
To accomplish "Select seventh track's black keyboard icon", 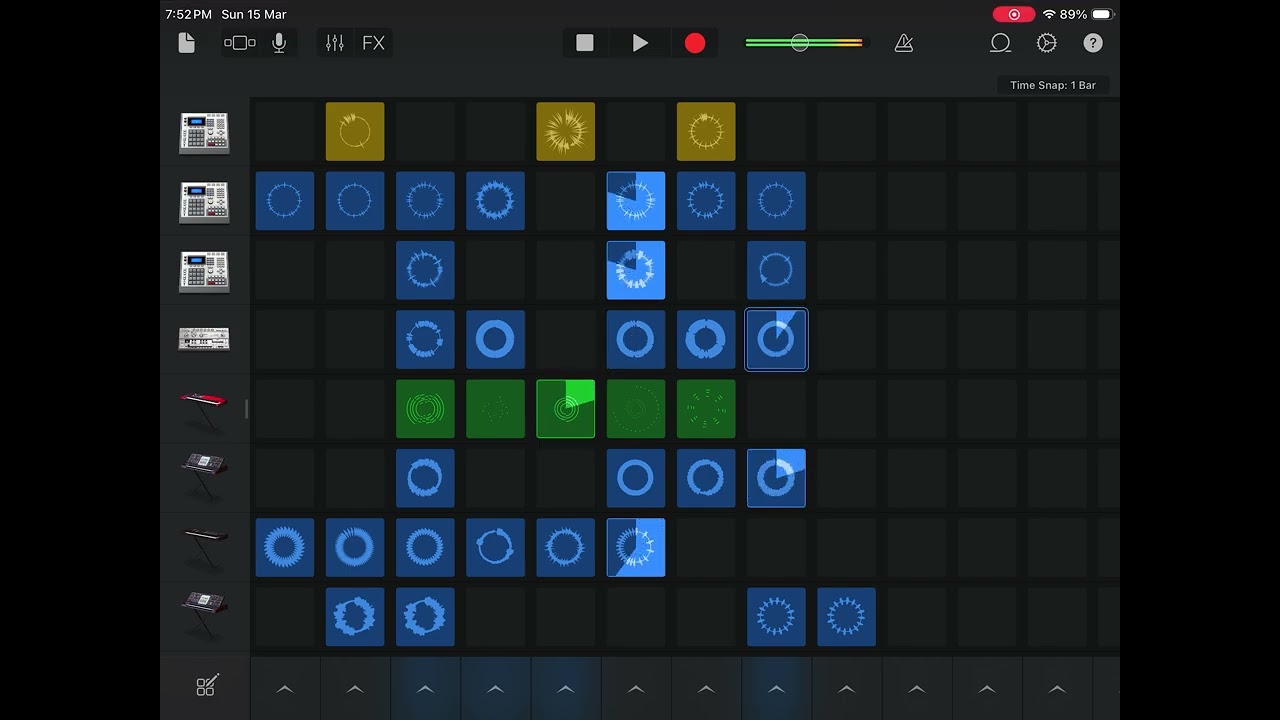I will point(204,547).
